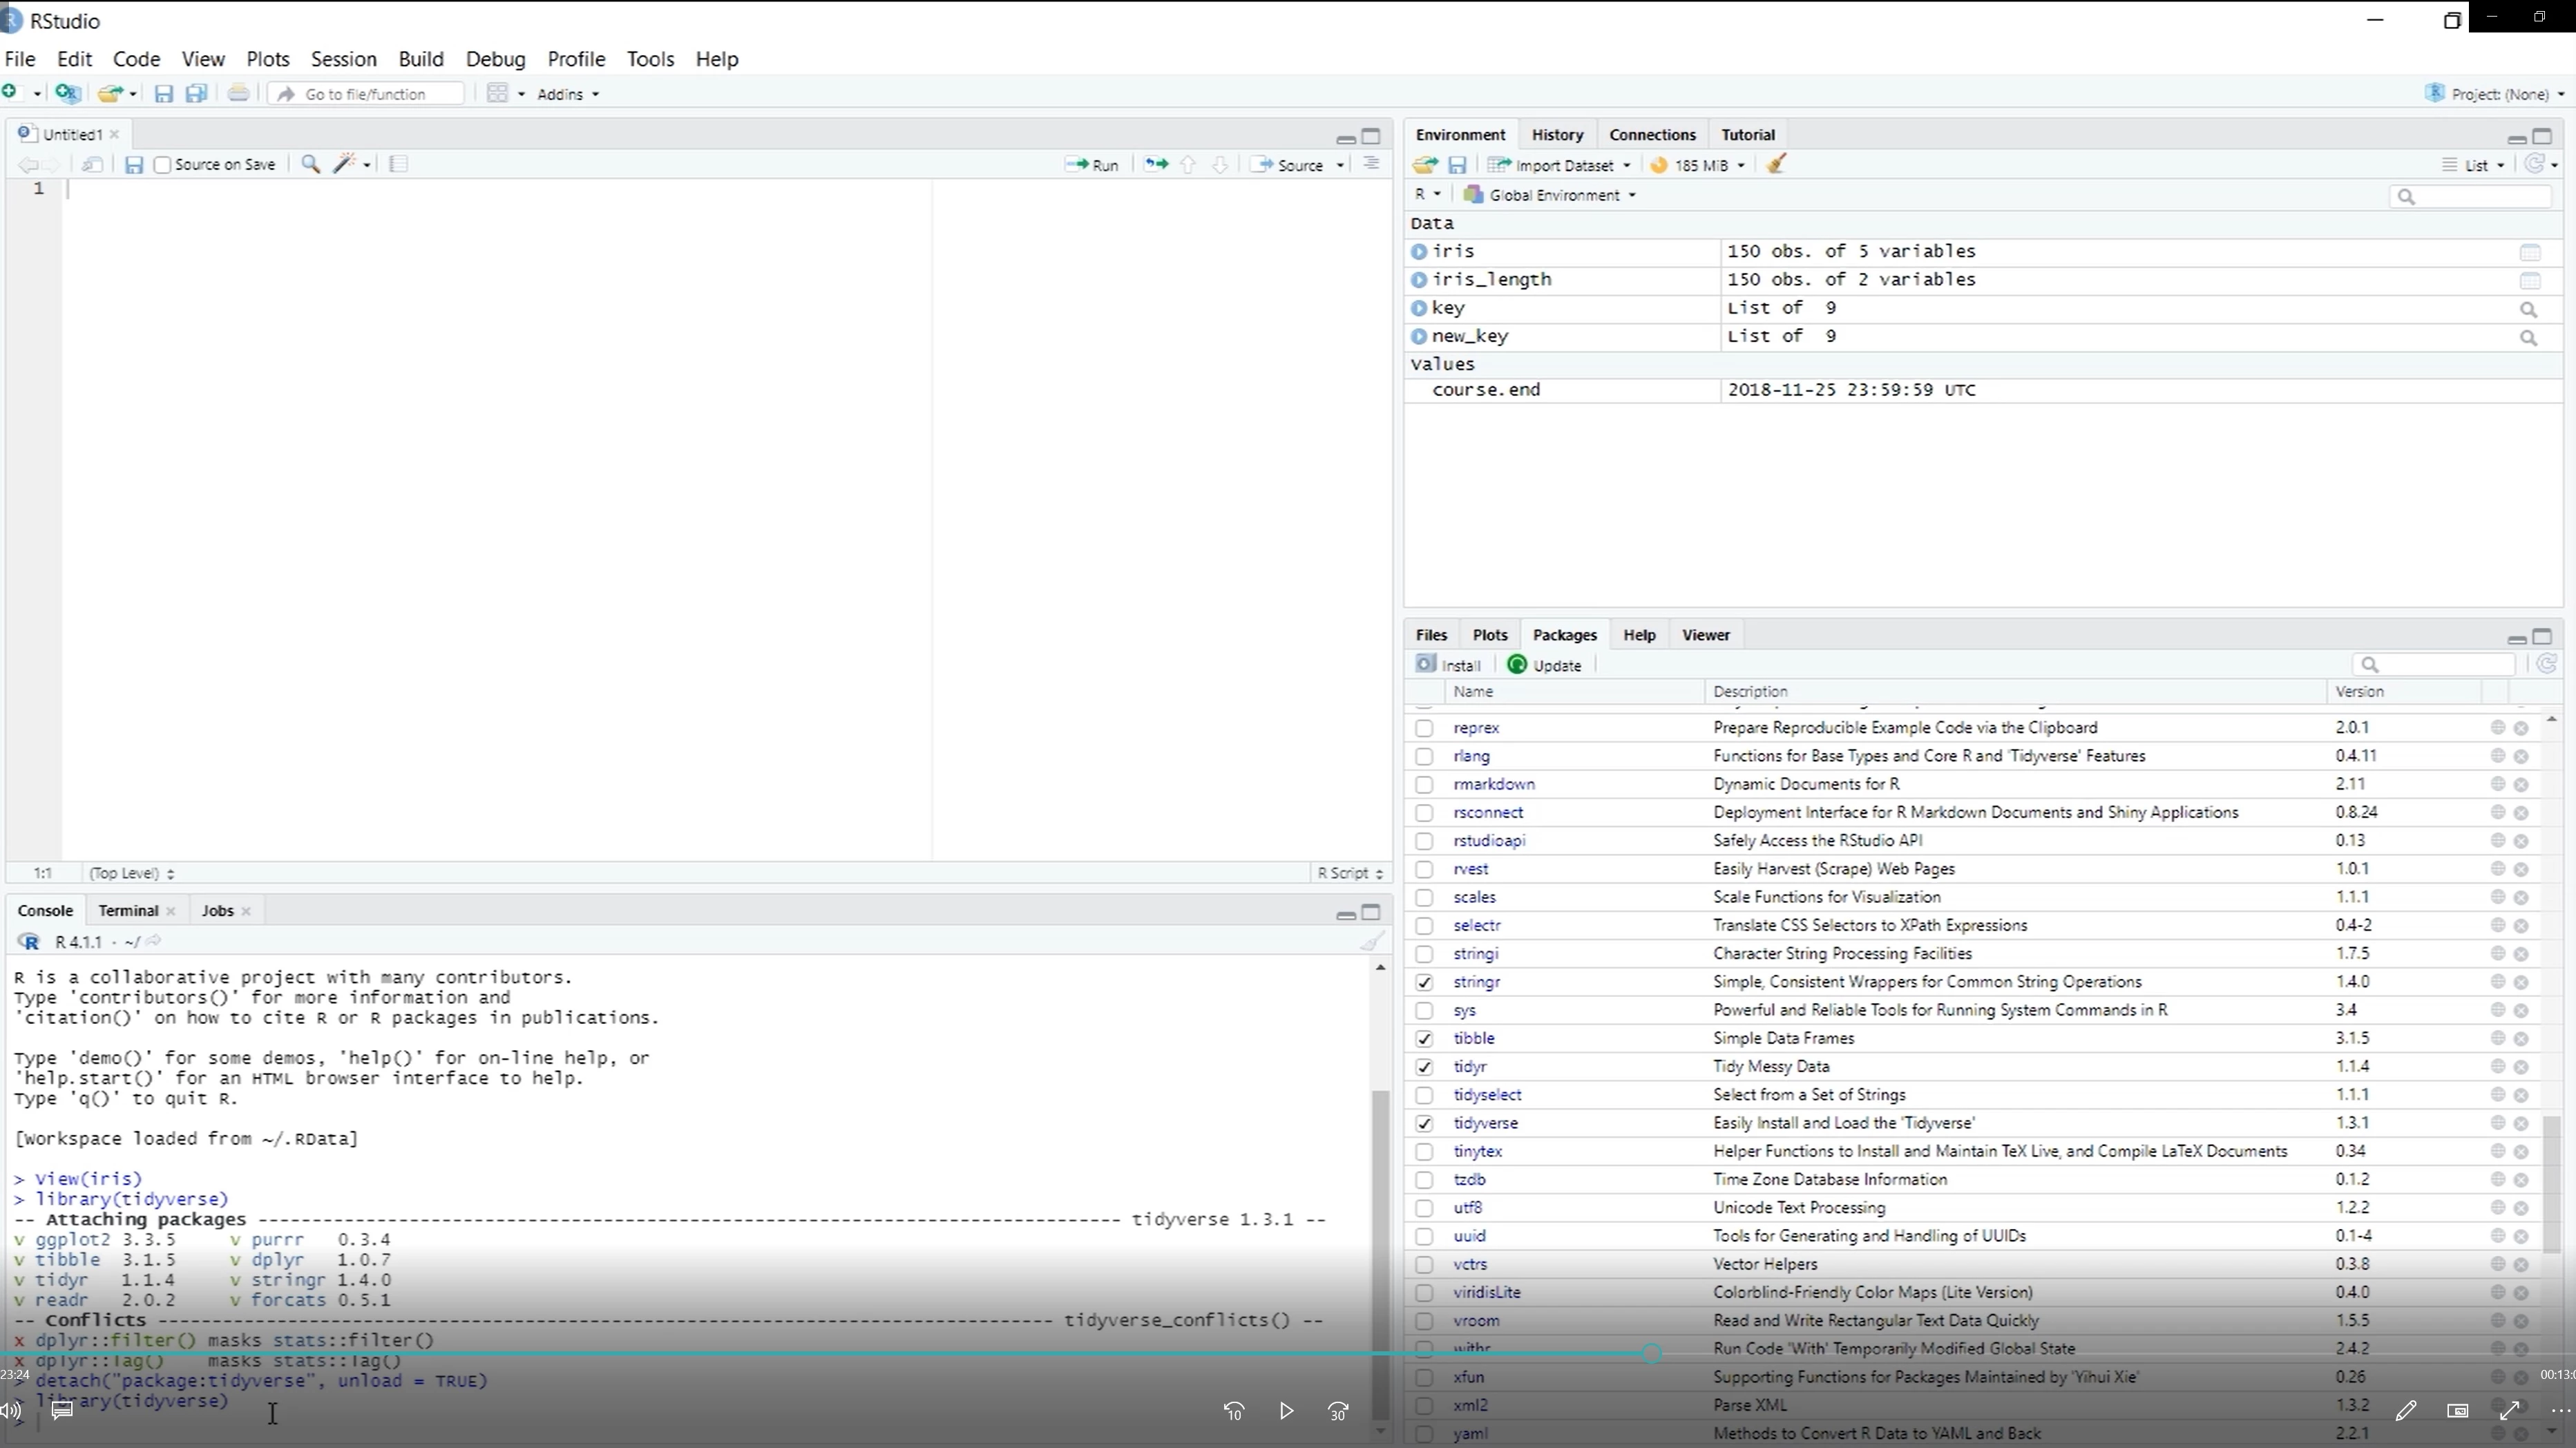Image resolution: width=2576 pixels, height=1448 pixels.
Task: Open the Addins dropdown menu
Action: click(x=567, y=94)
